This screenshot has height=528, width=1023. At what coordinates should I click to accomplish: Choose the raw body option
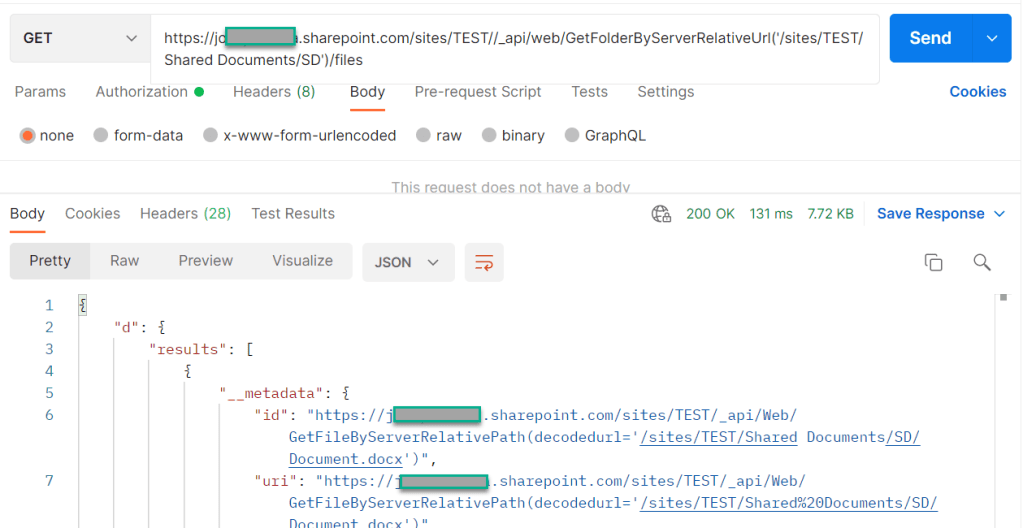[x=423, y=136]
